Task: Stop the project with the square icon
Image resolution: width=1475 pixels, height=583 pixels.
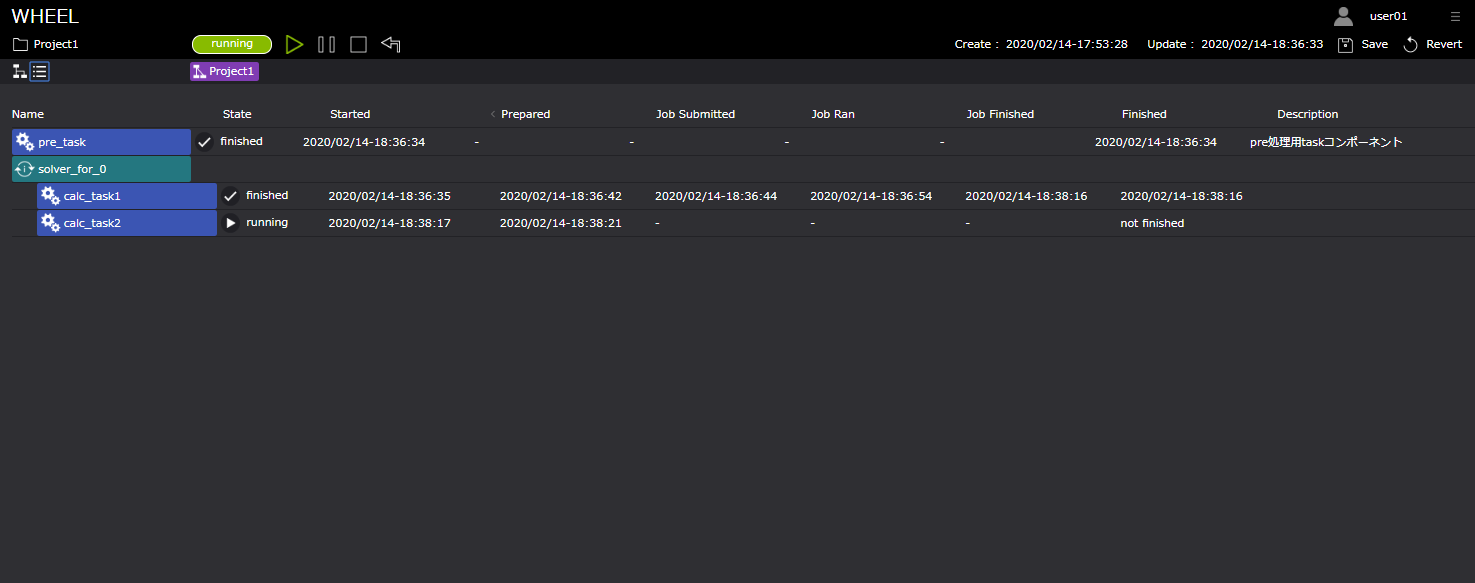Action: 359,44
